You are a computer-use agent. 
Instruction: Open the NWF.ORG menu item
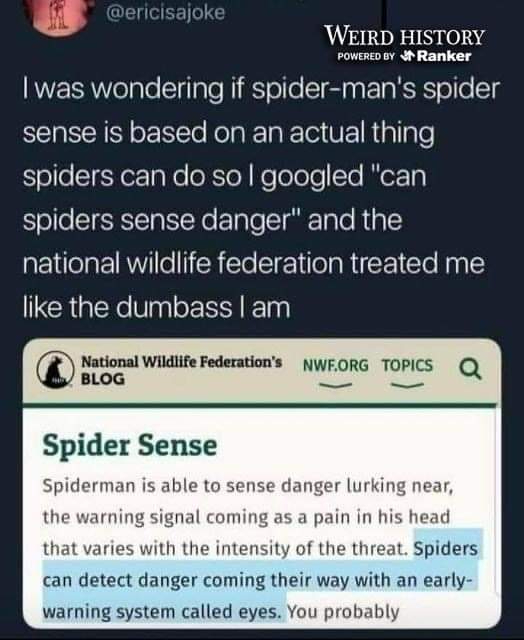335,365
